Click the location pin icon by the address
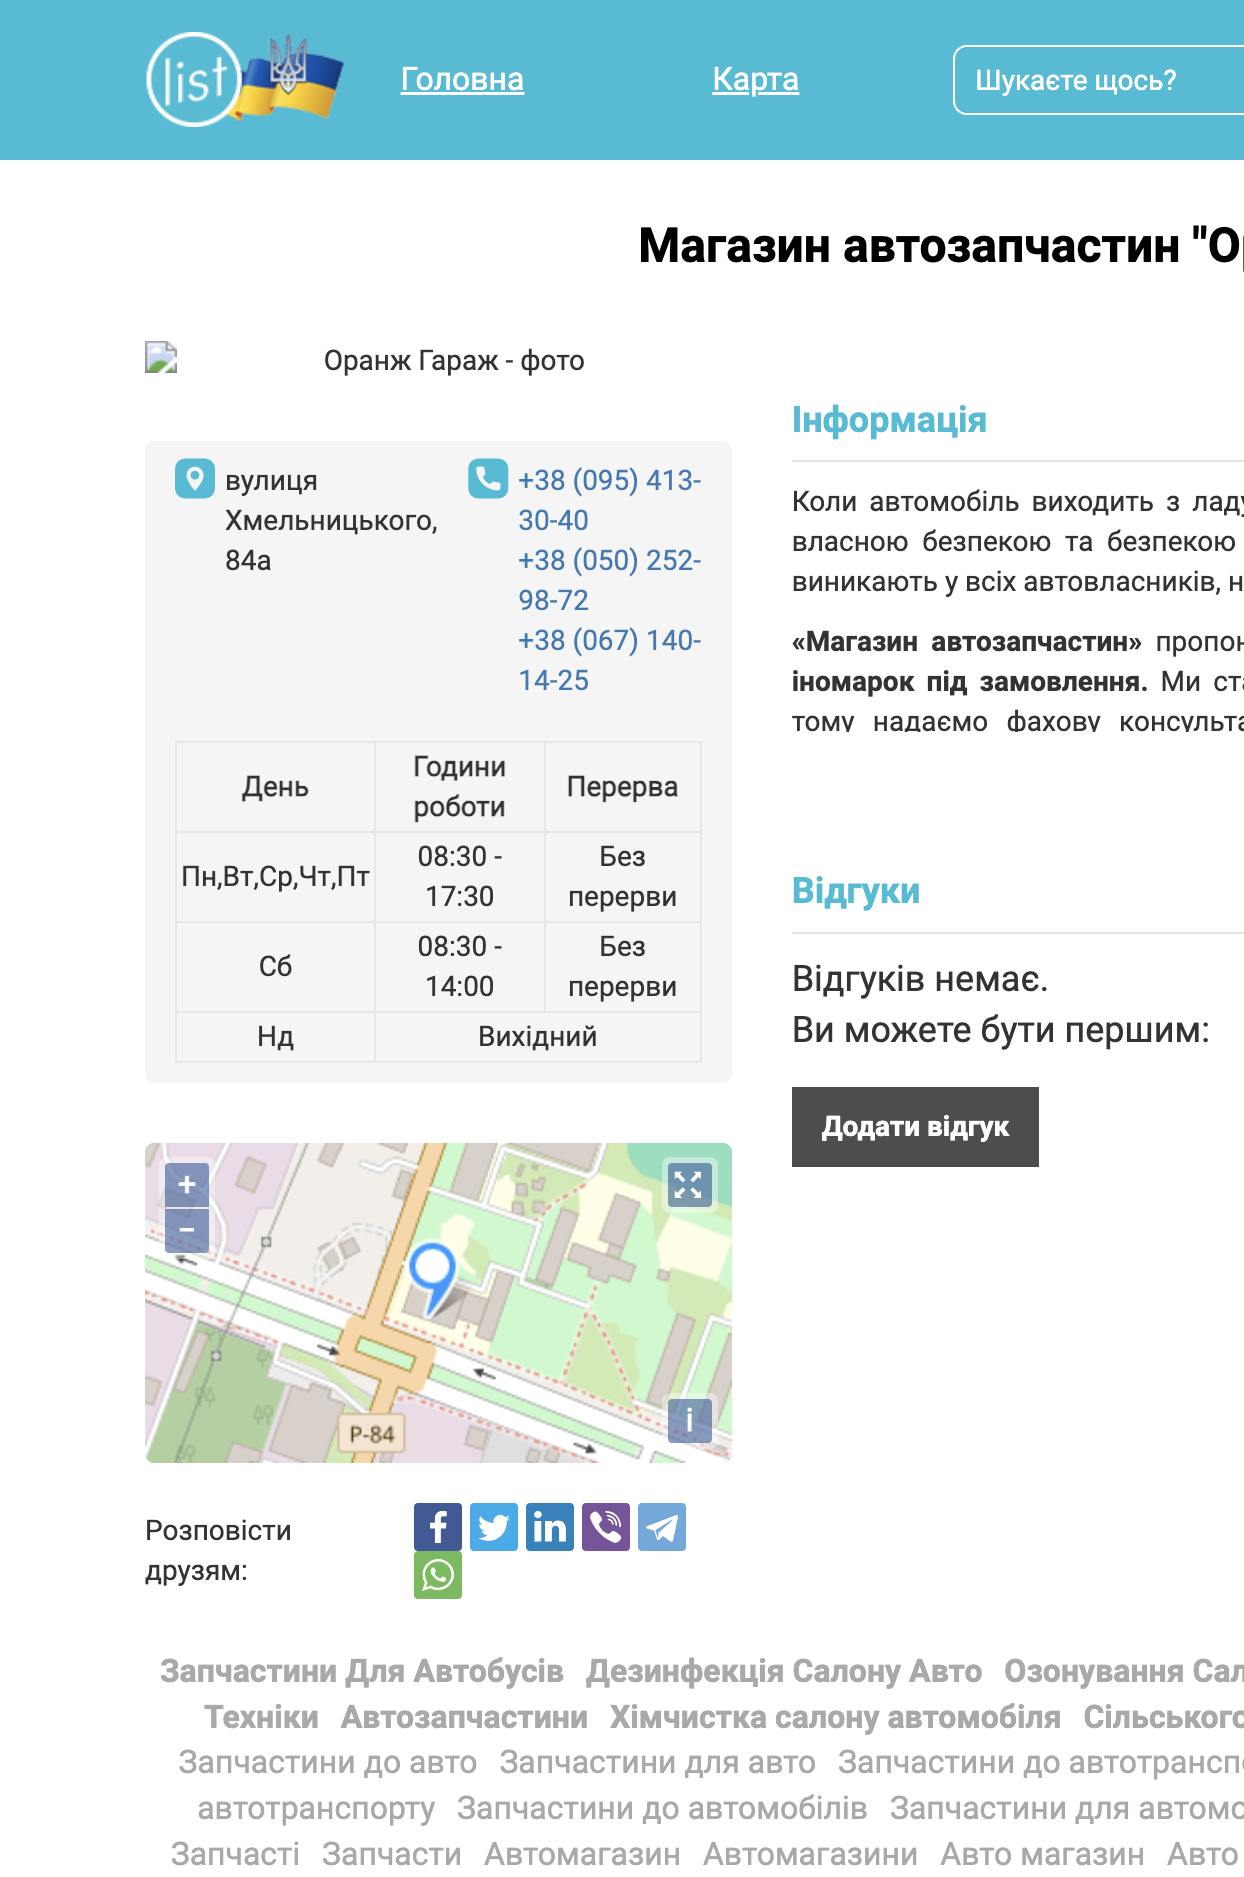Image resolution: width=1244 pixels, height=1877 pixels. [x=195, y=478]
